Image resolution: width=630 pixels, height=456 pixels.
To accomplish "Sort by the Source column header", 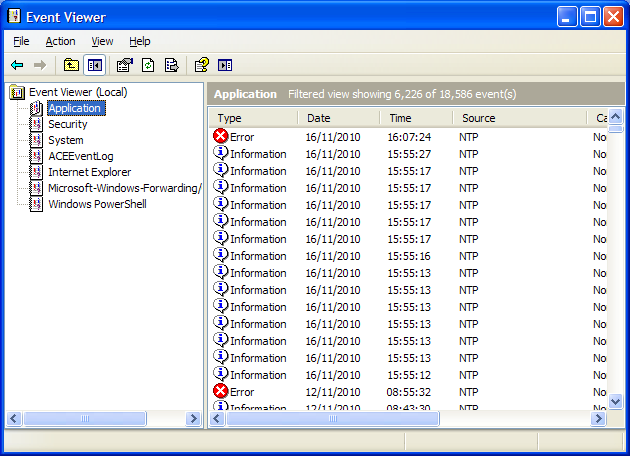I will click(x=519, y=118).
